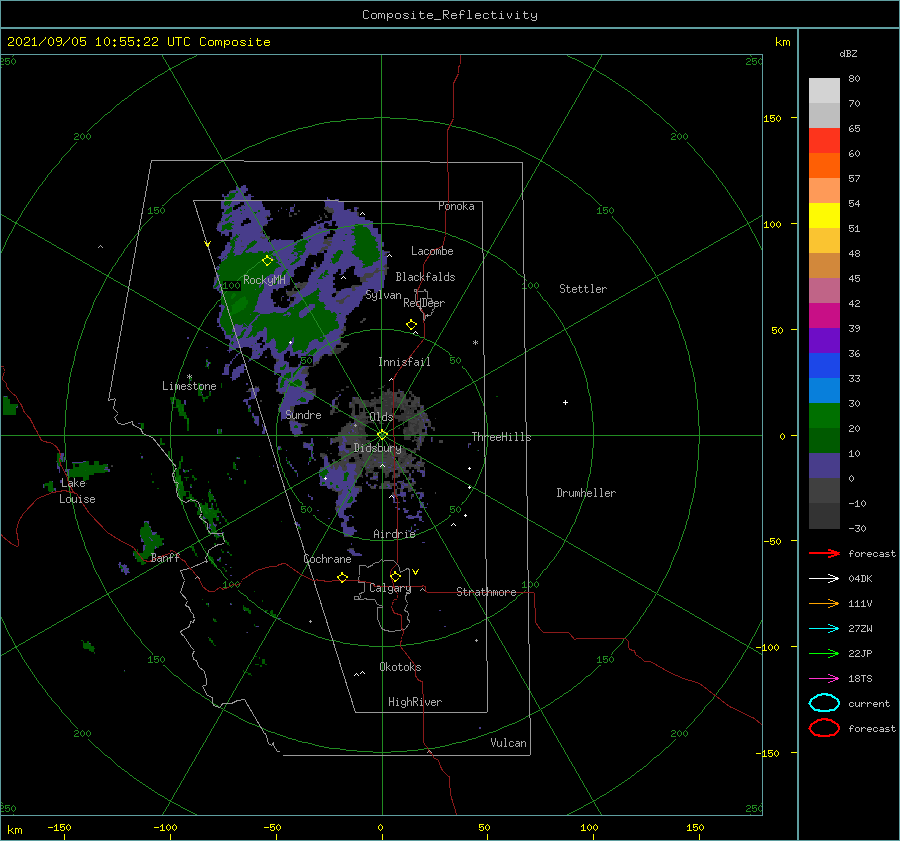Click the blue 33-36 dBZ color swatch

pyautogui.click(x=824, y=365)
